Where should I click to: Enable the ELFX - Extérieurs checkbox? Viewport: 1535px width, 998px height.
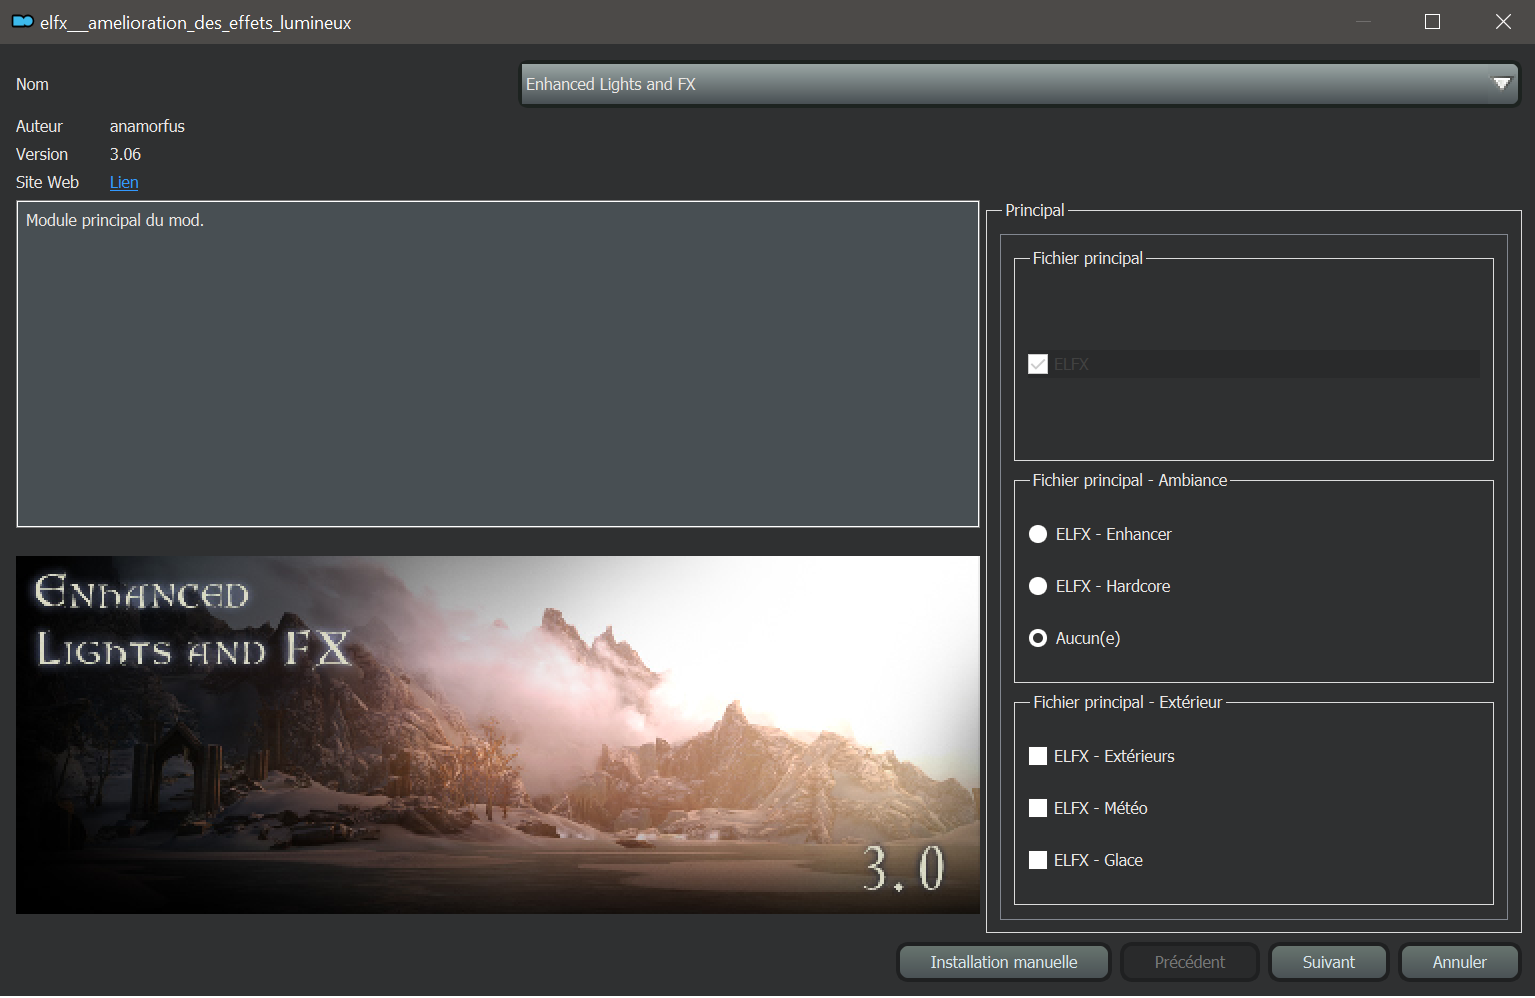1038,756
